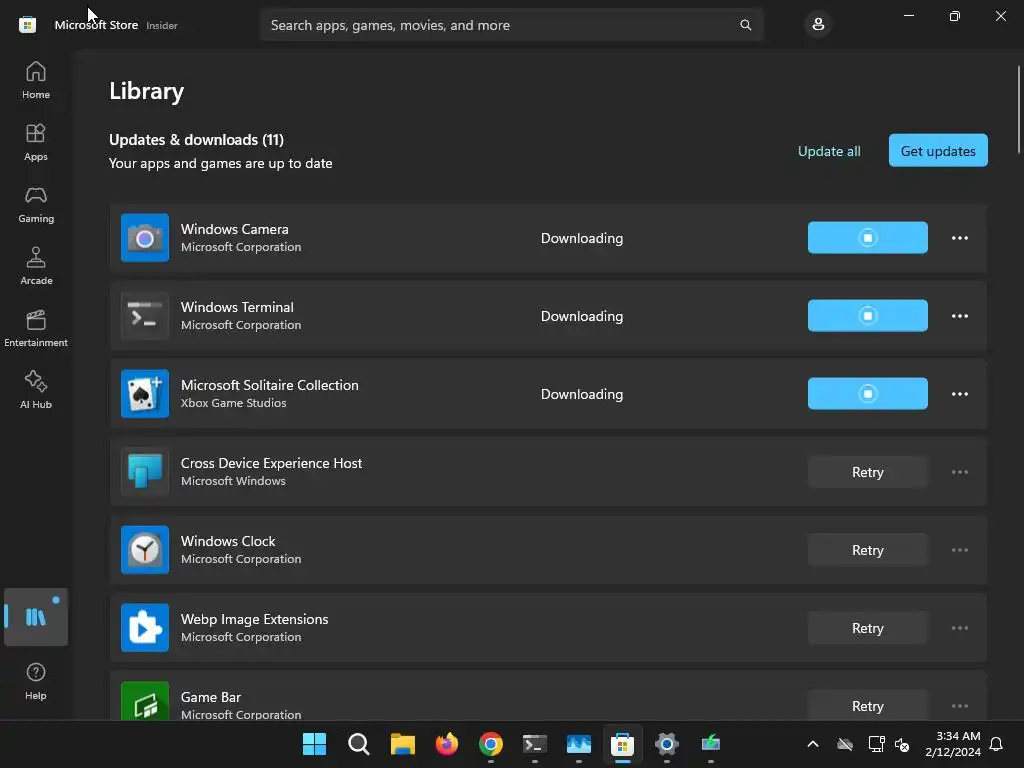The height and width of the screenshot is (768, 1024).
Task: Click Downloading status for Microsoft Solitaire Collection
Action: (582, 394)
